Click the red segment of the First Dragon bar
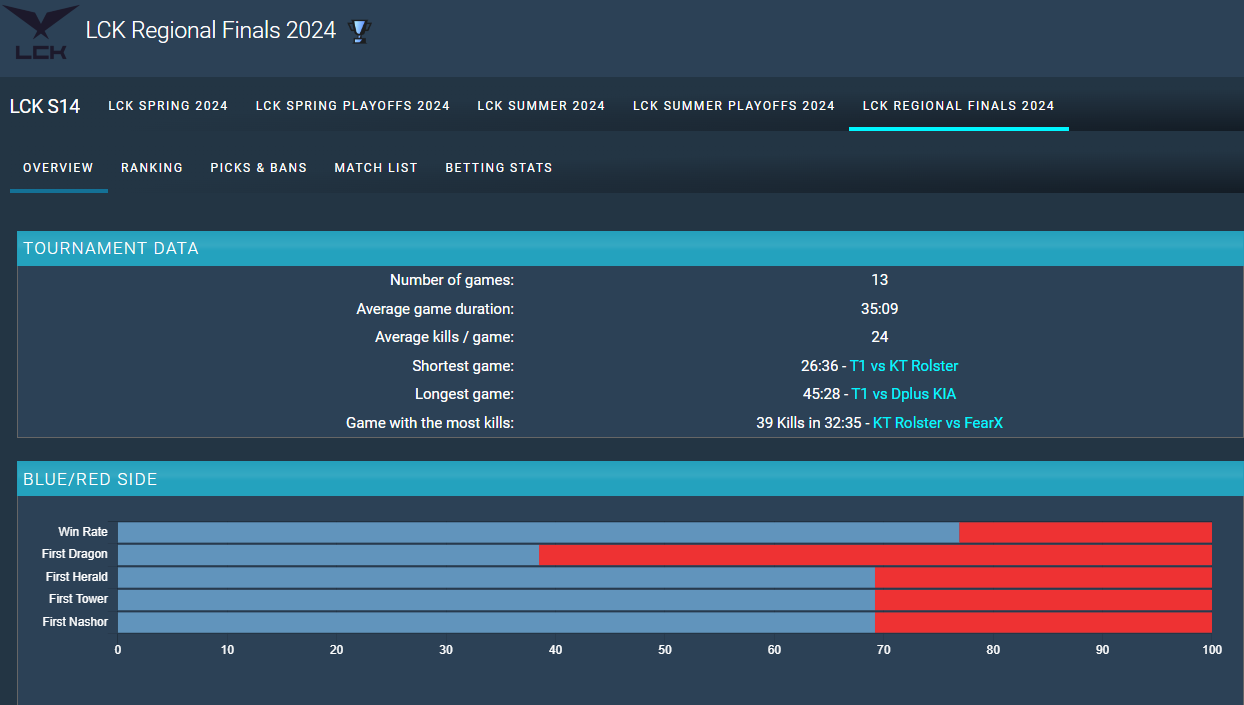This screenshot has height=705, width=1244. (875, 554)
